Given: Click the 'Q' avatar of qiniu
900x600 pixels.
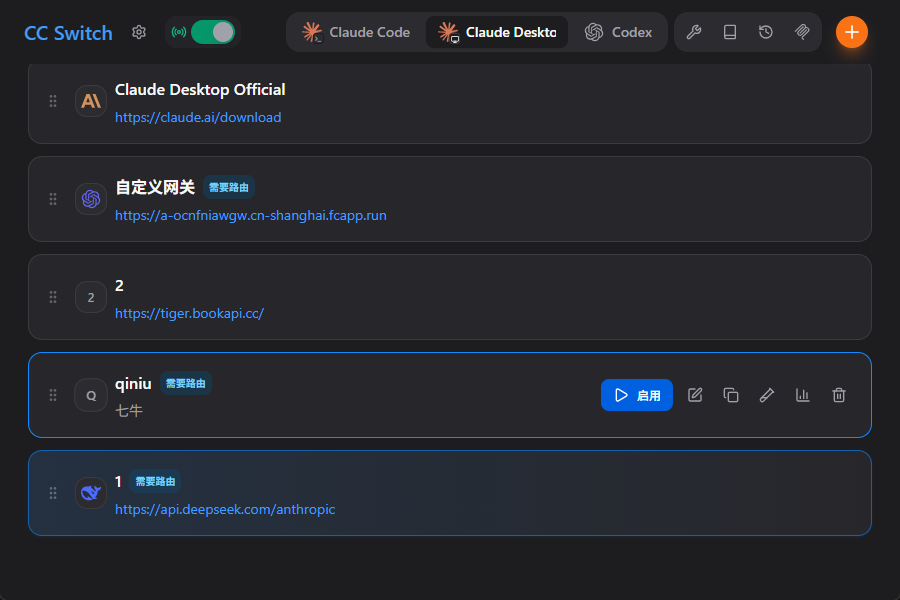Looking at the screenshot, I should (91, 395).
